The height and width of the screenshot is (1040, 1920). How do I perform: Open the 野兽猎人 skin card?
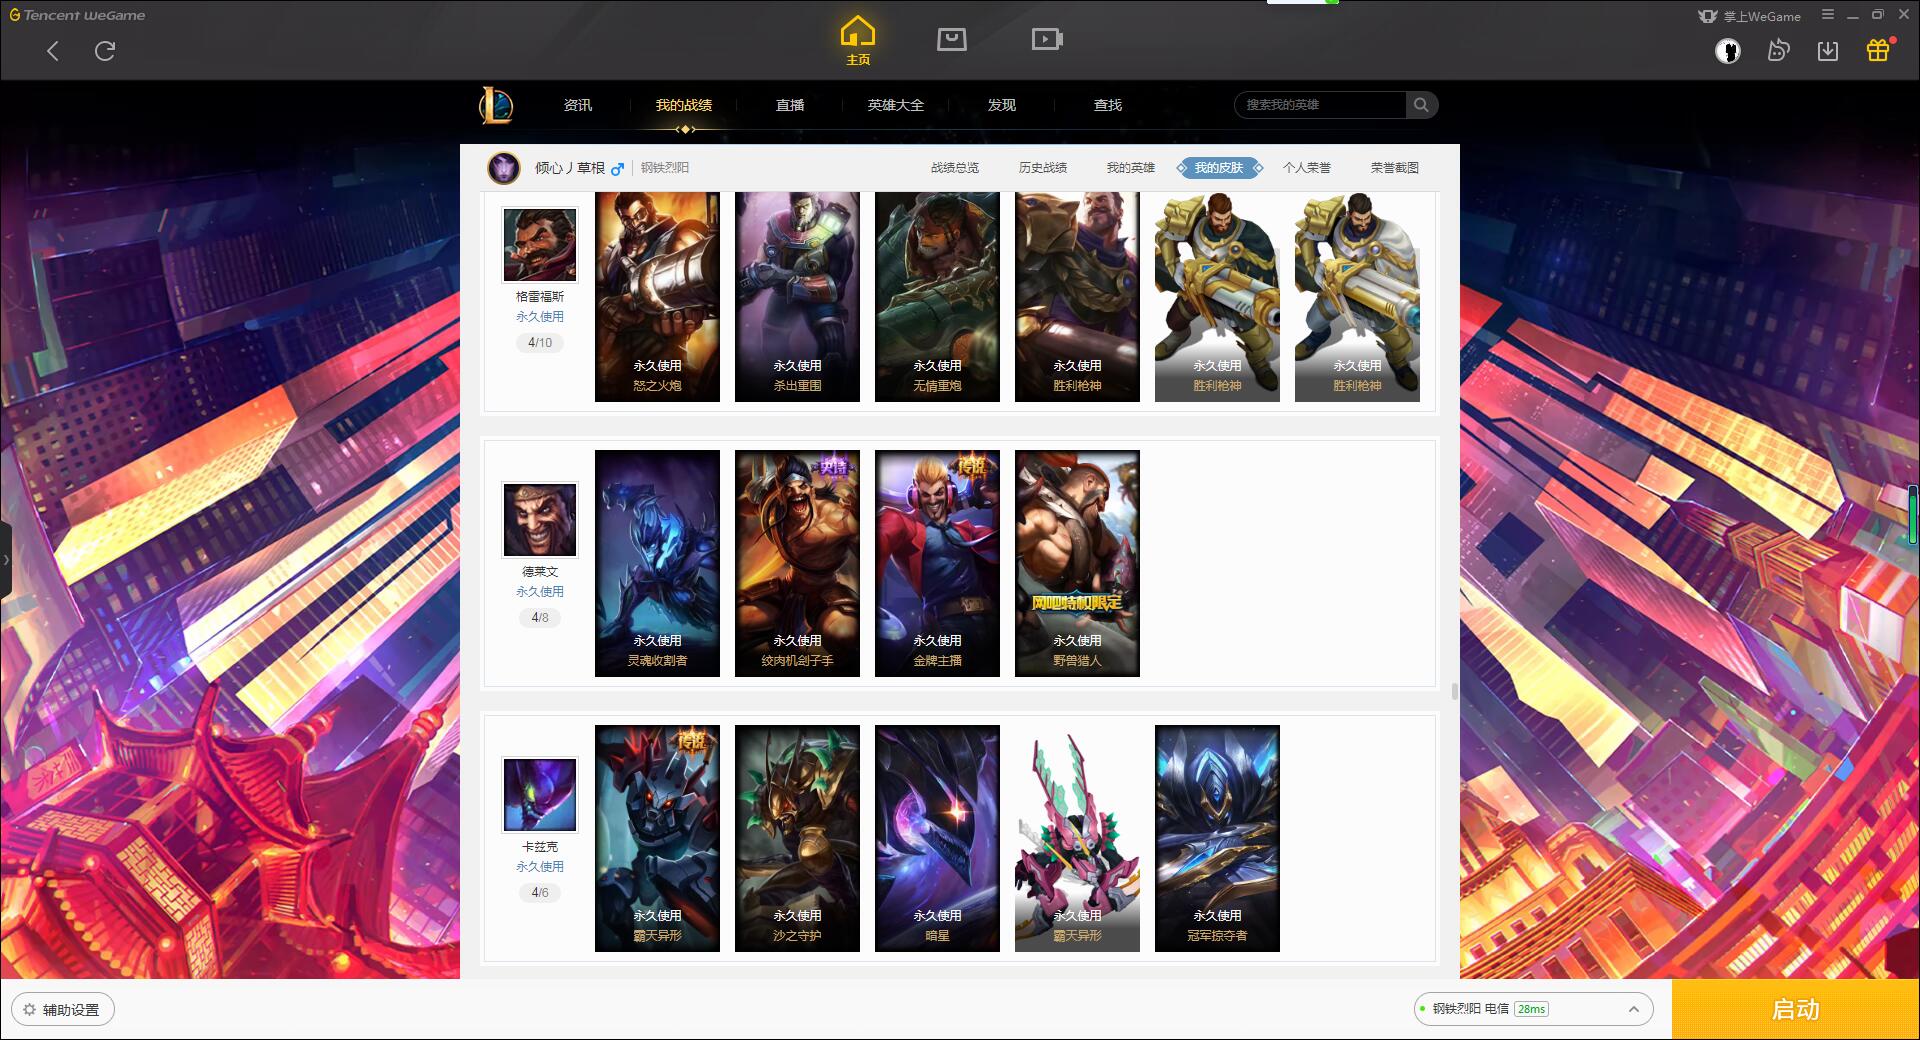[1077, 563]
